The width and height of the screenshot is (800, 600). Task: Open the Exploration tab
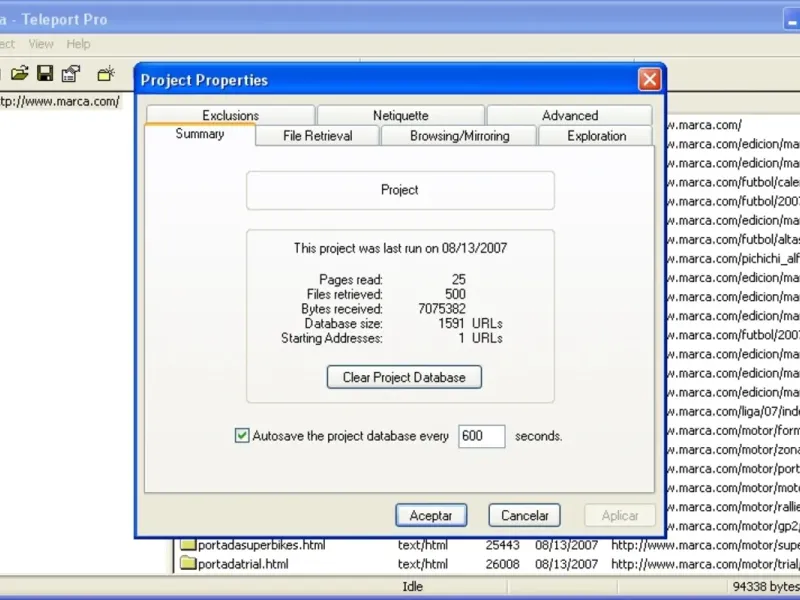(x=596, y=136)
